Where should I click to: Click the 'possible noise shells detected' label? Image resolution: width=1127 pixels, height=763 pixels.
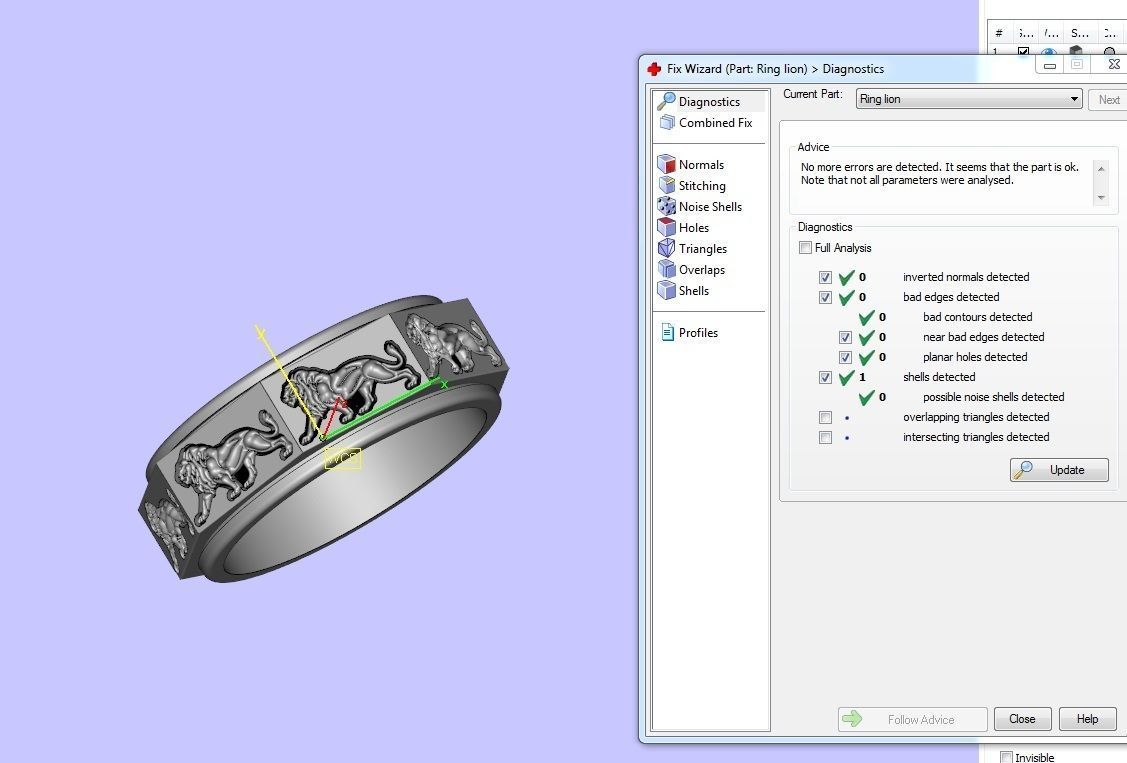click(x=993, y=397)
